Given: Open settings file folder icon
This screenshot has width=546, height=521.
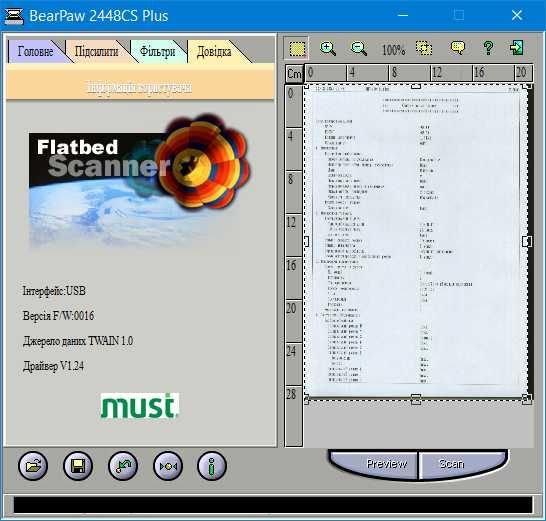Looking at the screenshot, I should [x=33, y=466].
